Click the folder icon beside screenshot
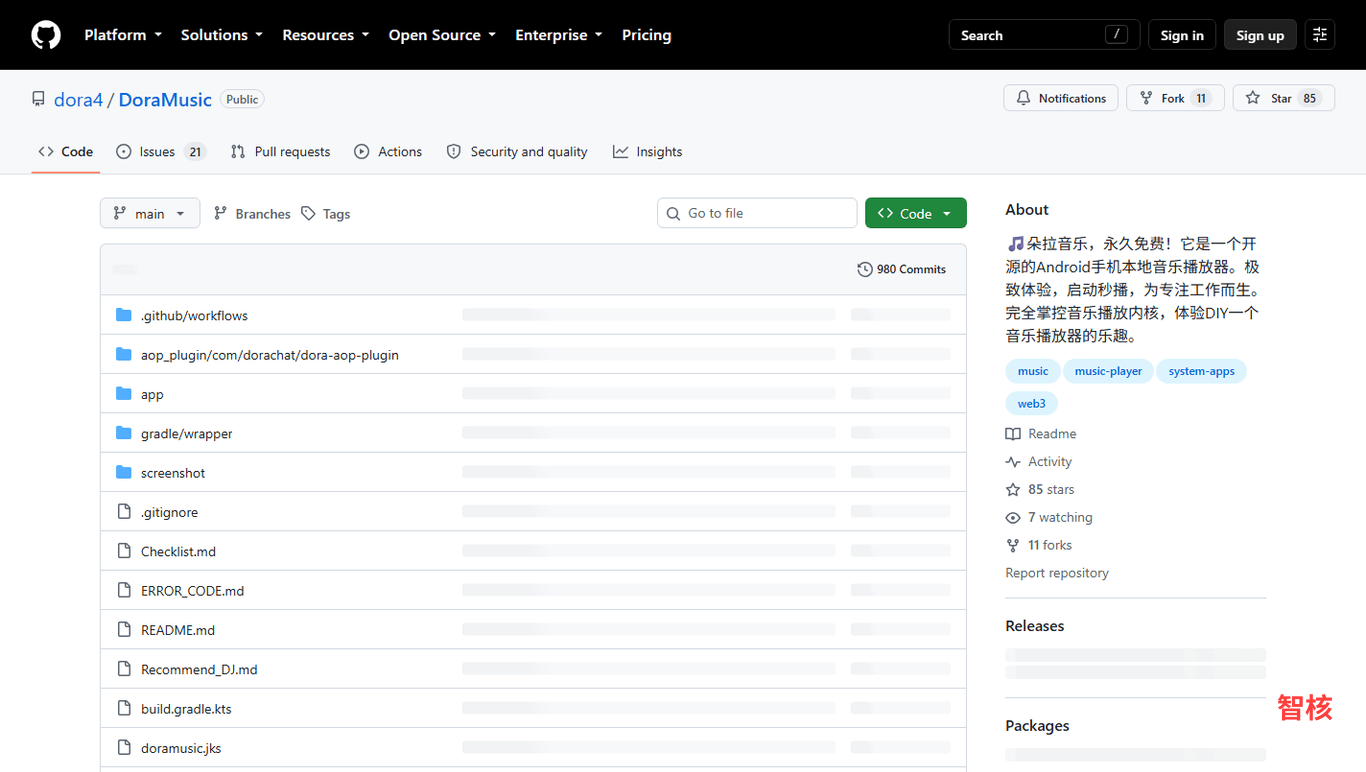 click(124, 473)
